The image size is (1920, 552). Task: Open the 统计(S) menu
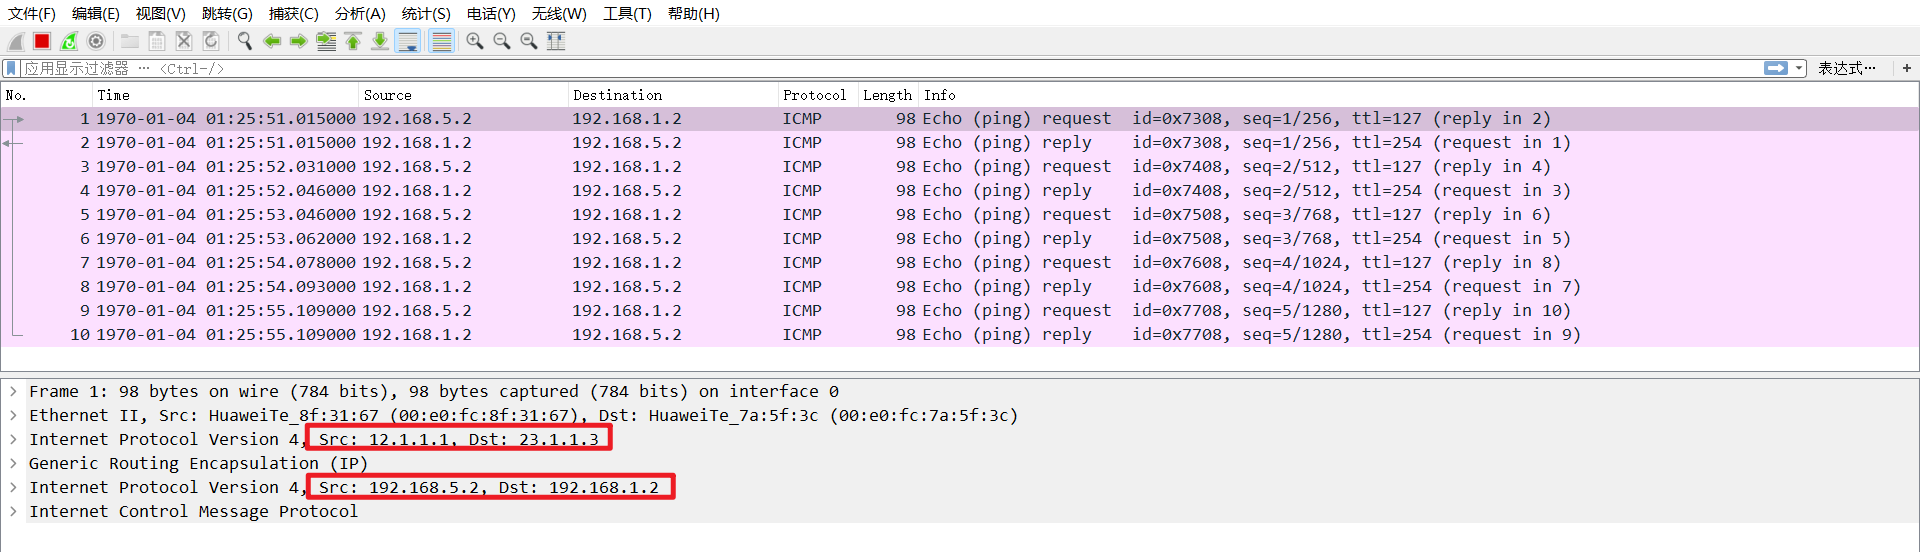pyautogui.click(x=426, y=13)
